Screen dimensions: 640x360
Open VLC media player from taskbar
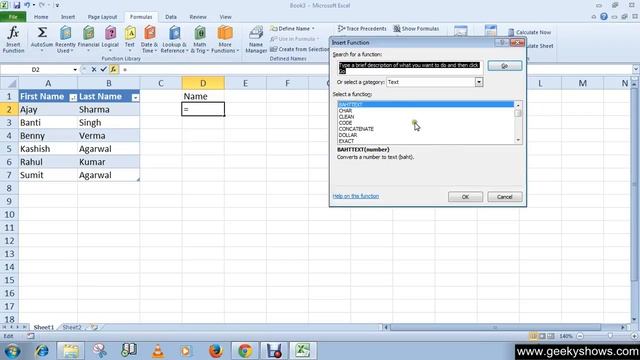[158, 351]
